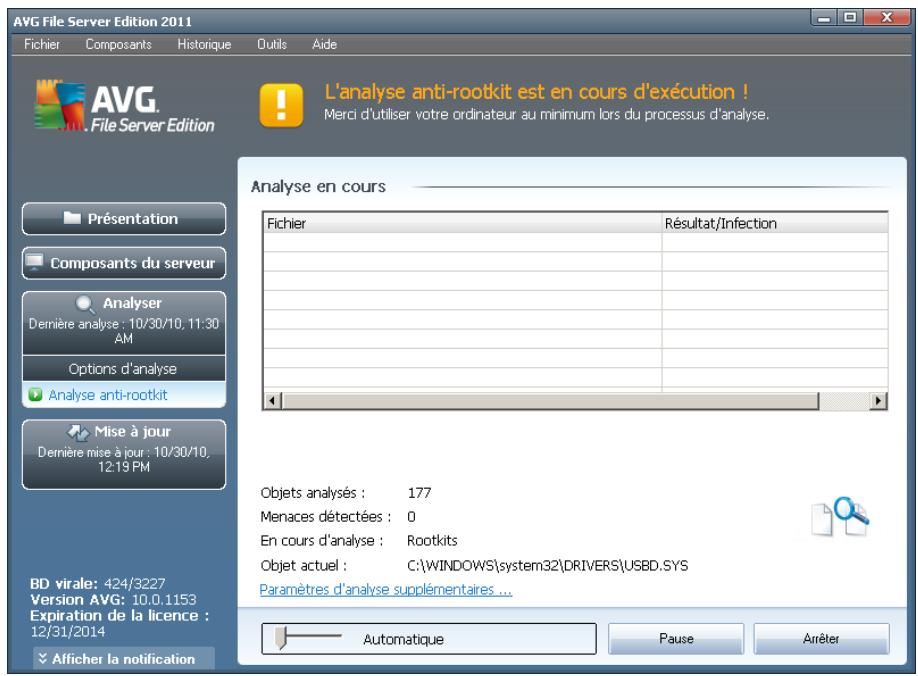Screen dimensions: 918x676
Task: Click the Version AVG 10.0.1153 text
Action: point(113,599)
